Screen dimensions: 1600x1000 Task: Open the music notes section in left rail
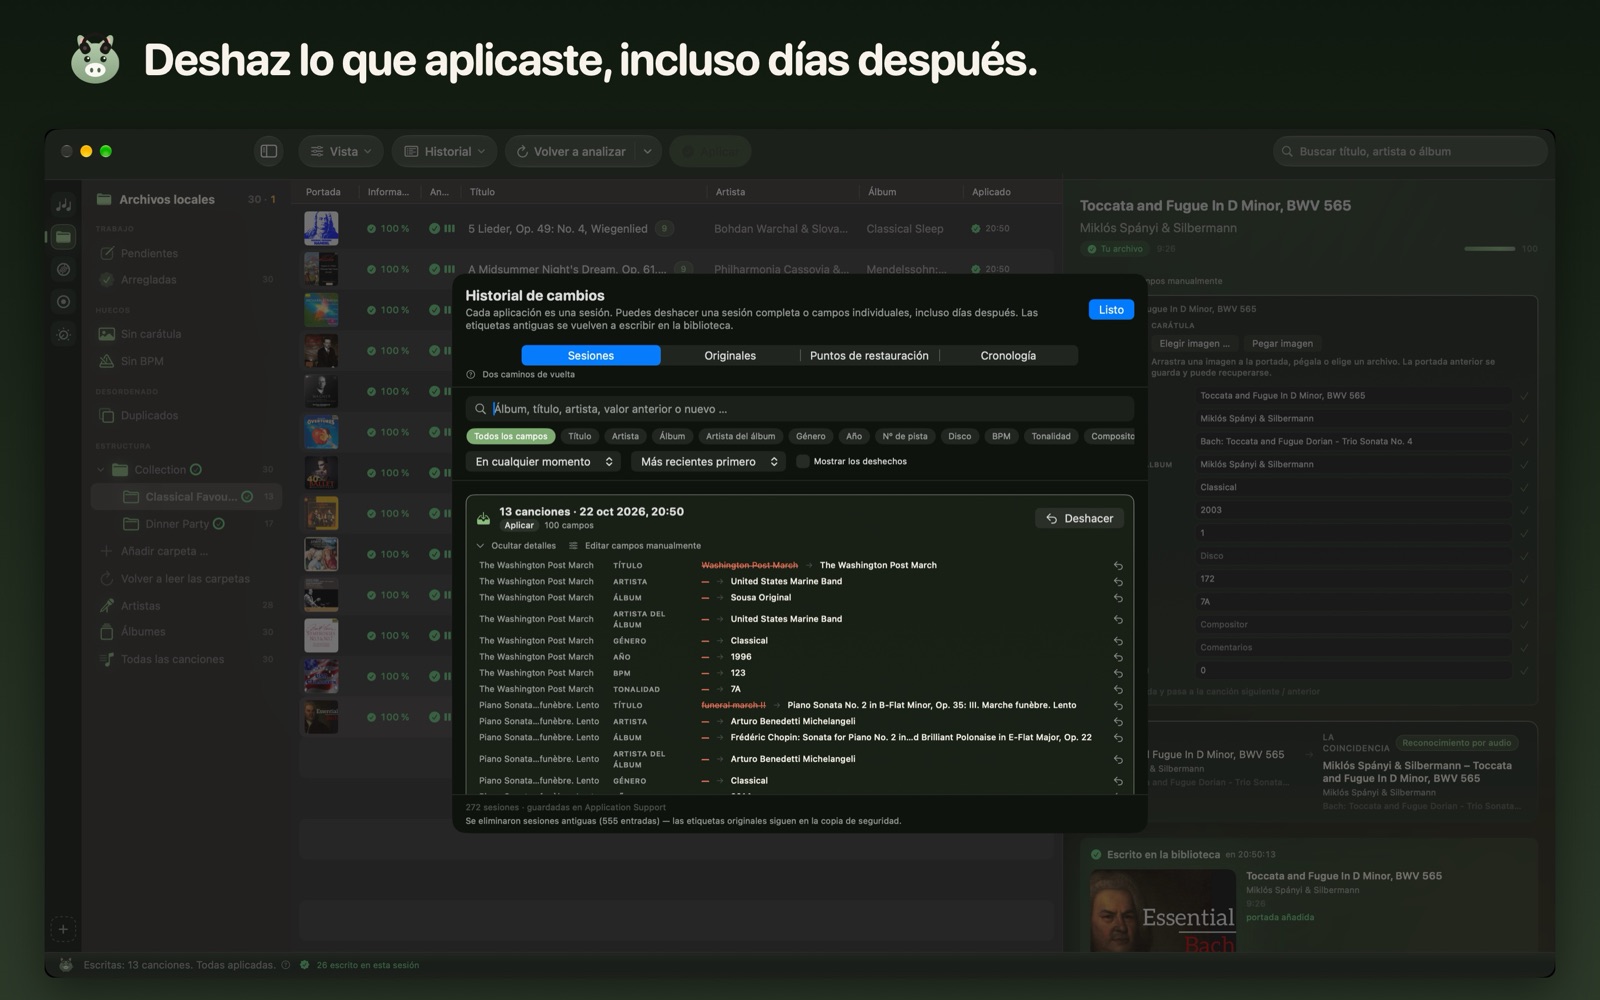point(63,204)
